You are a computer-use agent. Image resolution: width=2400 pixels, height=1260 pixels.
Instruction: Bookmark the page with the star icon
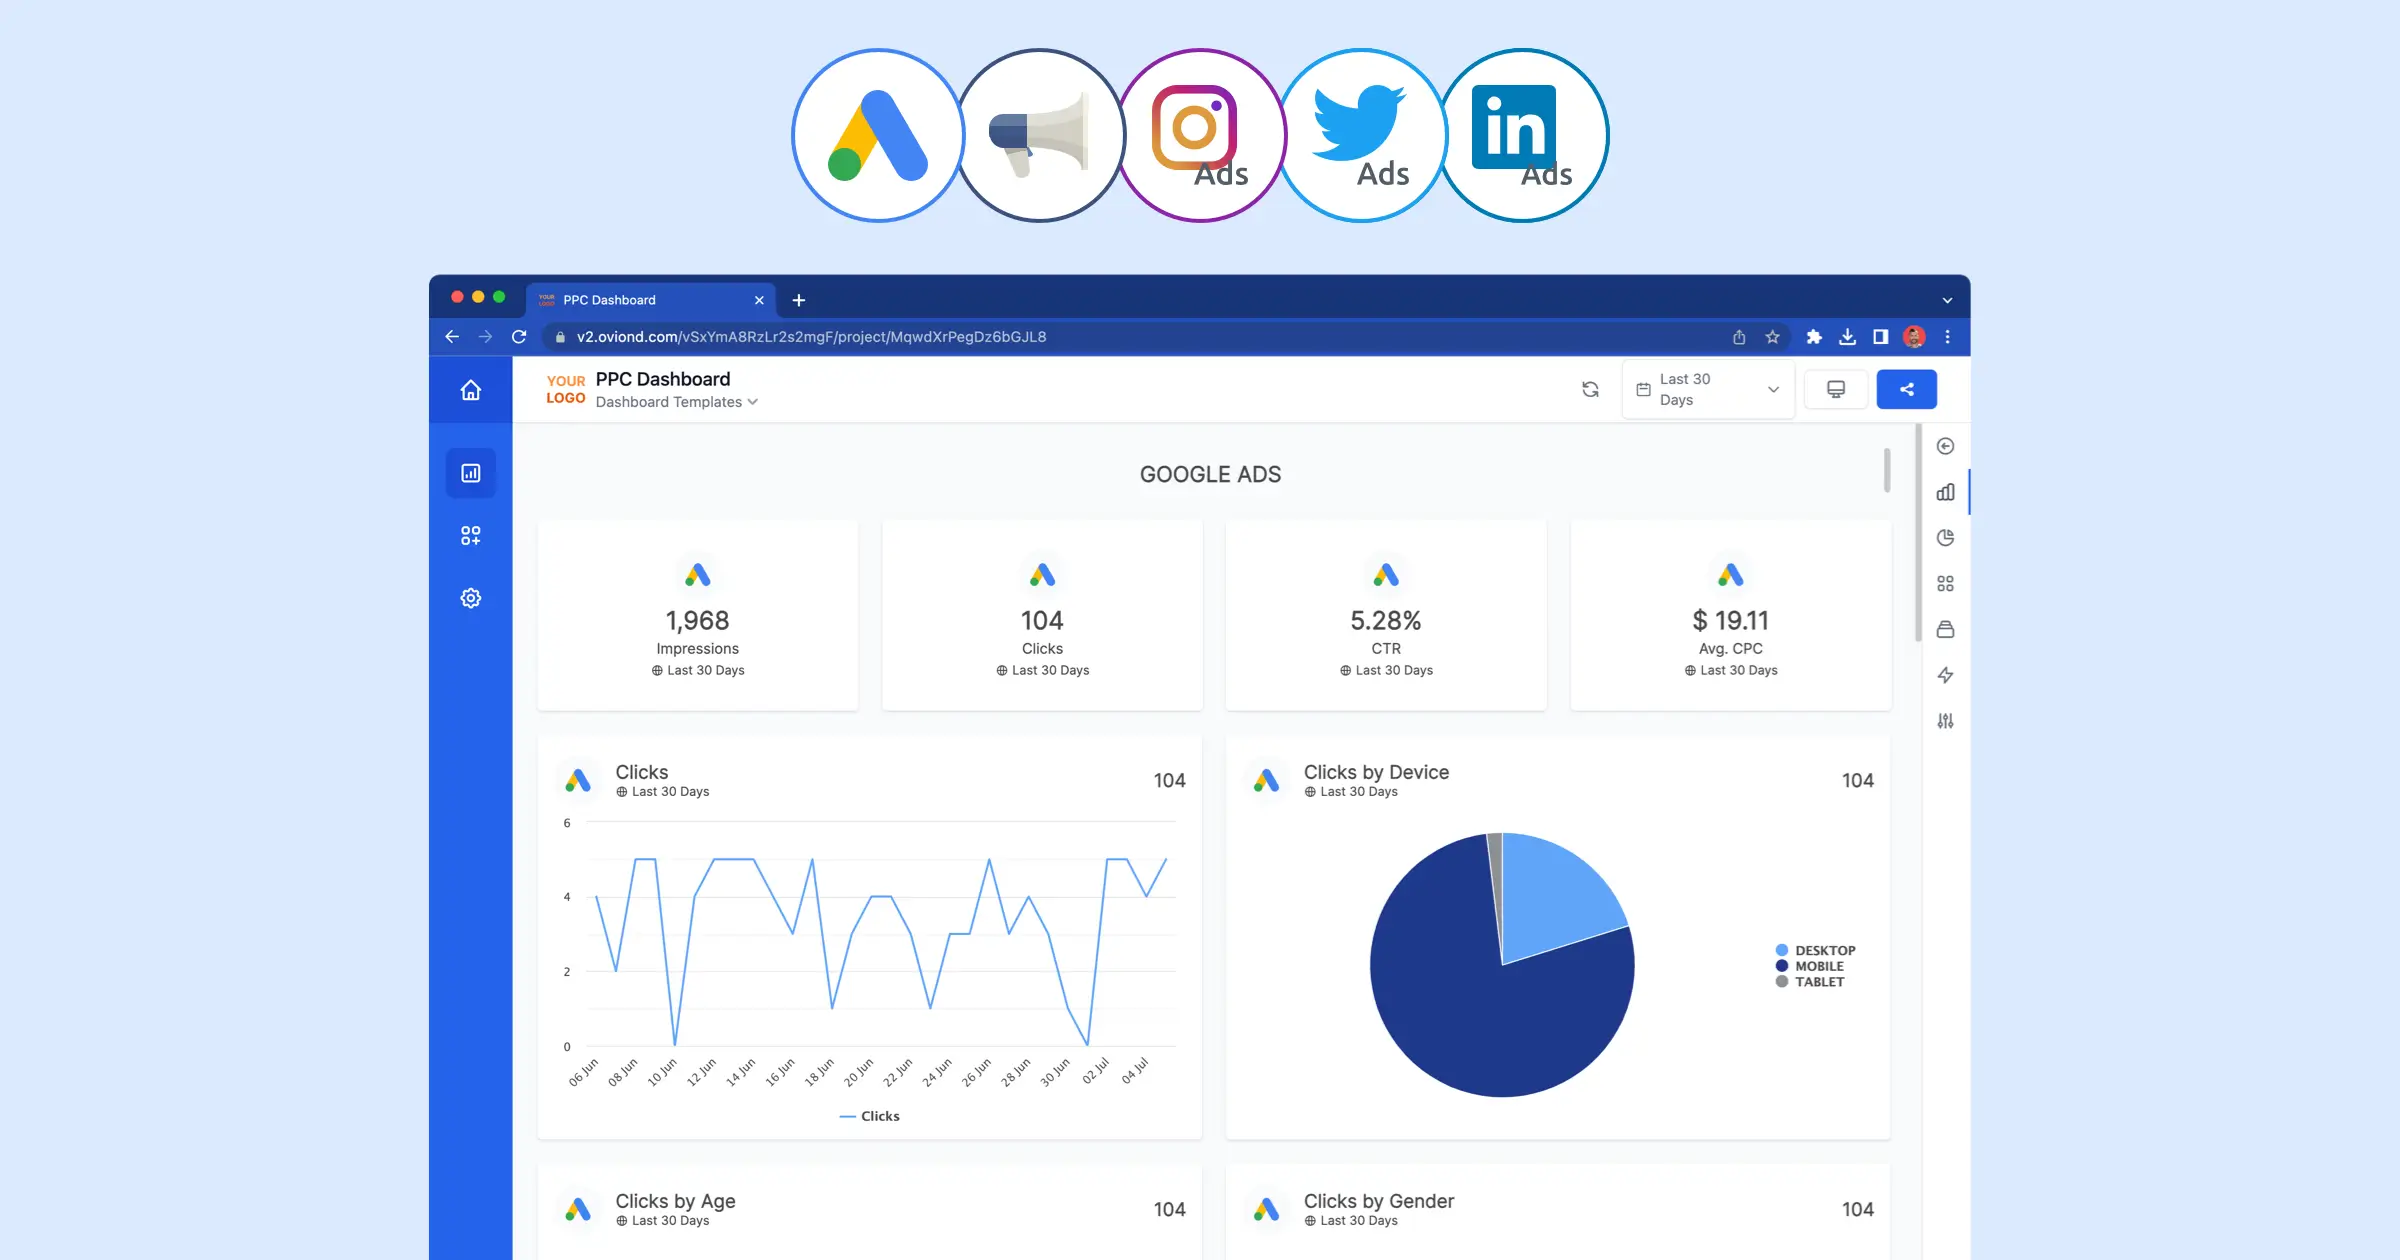[x=1772, y=337]
